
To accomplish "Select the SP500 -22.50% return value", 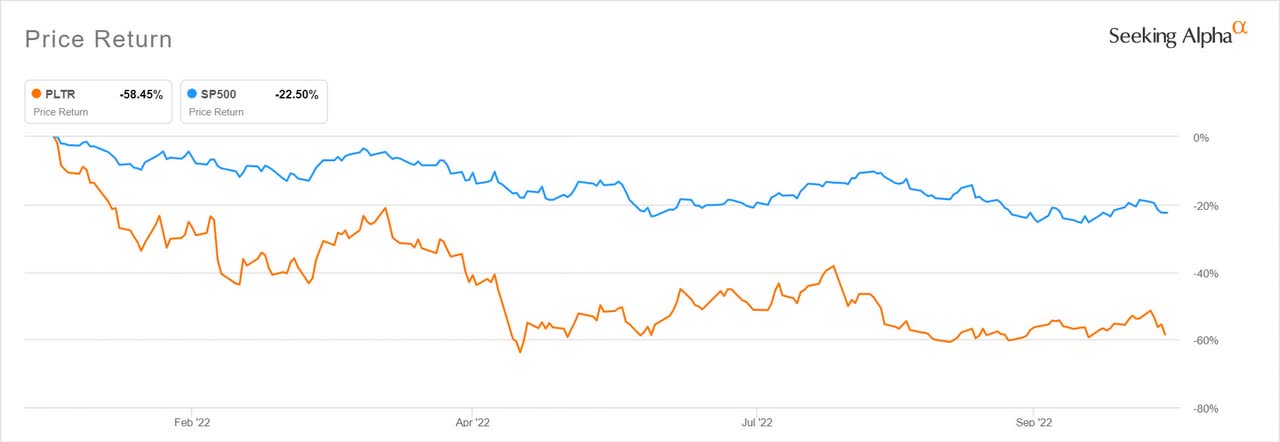I will coord(296,95).
